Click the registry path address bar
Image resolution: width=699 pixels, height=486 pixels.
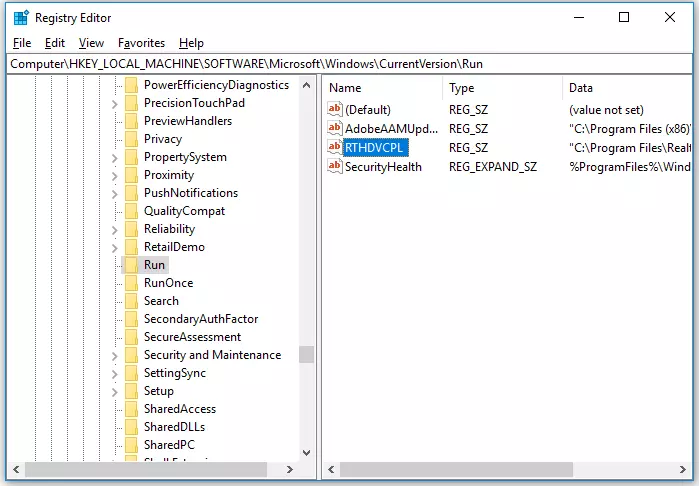pos(349,63)
